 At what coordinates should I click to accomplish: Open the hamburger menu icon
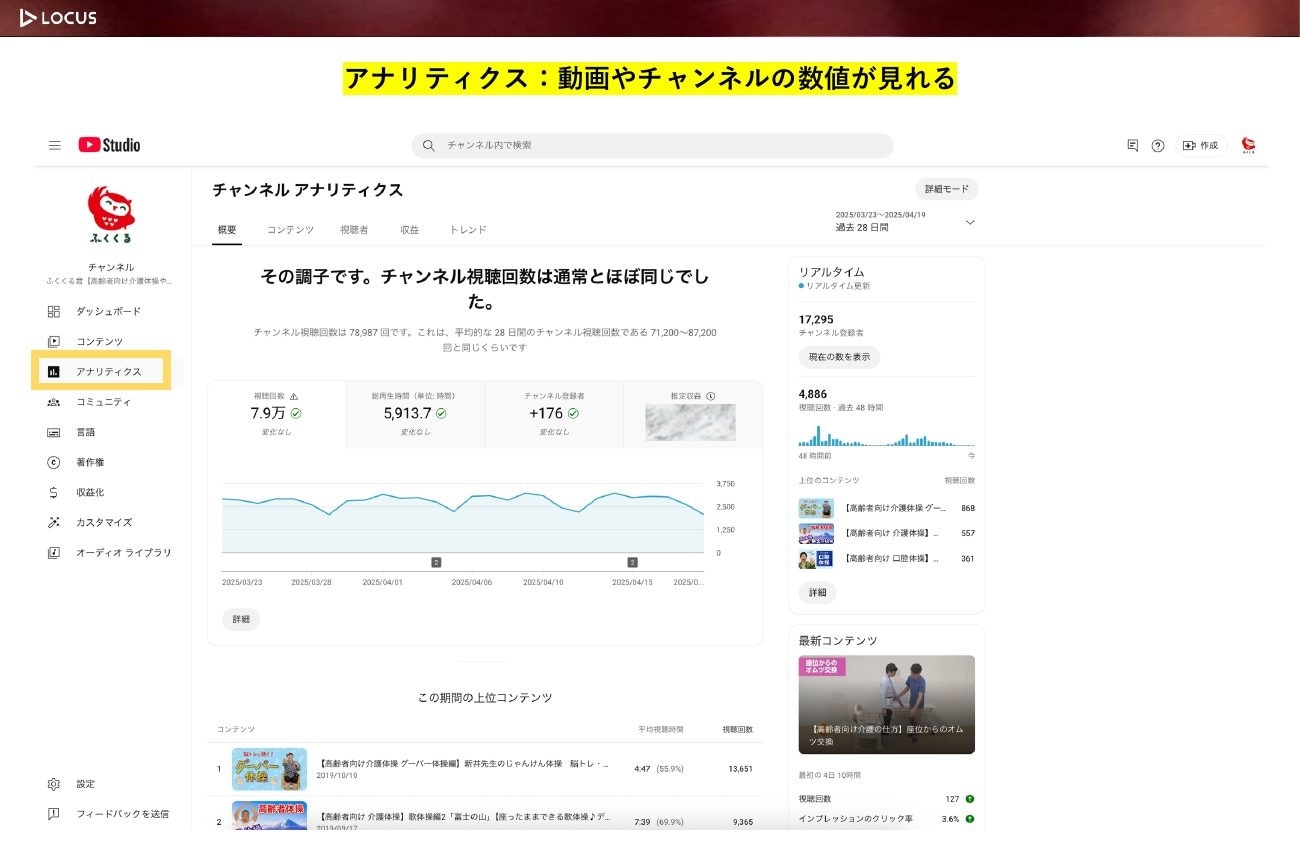click(x=55, y=145)
